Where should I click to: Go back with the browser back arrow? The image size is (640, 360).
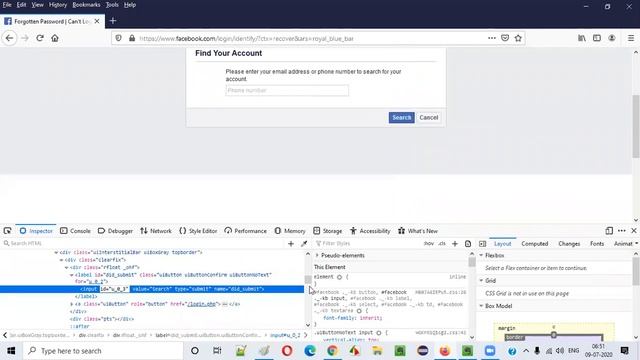tap(9, 38)
